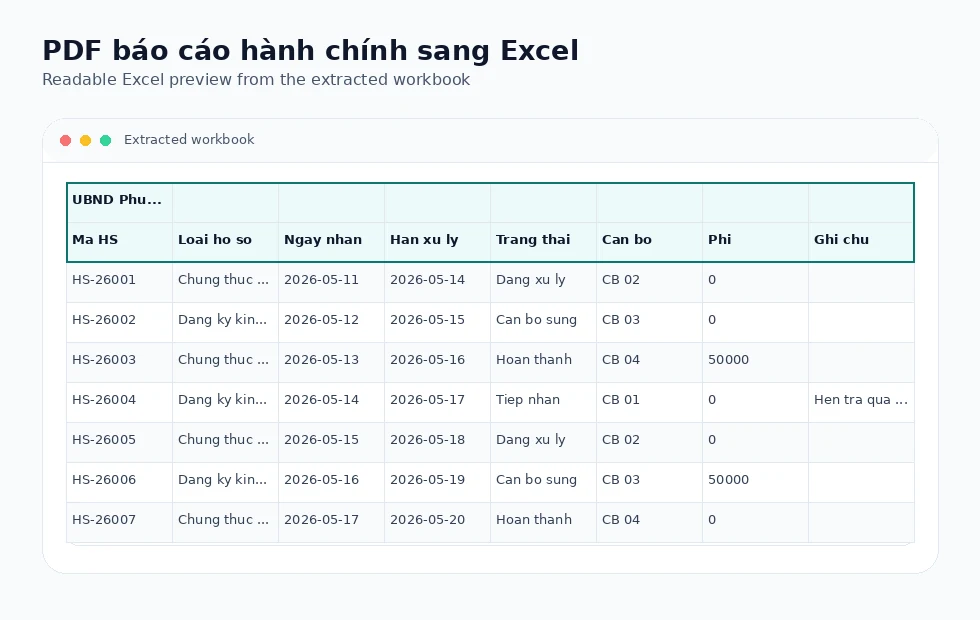
Task: Click fee 0 in row HS-26001
Action: (x=755, y=282)
